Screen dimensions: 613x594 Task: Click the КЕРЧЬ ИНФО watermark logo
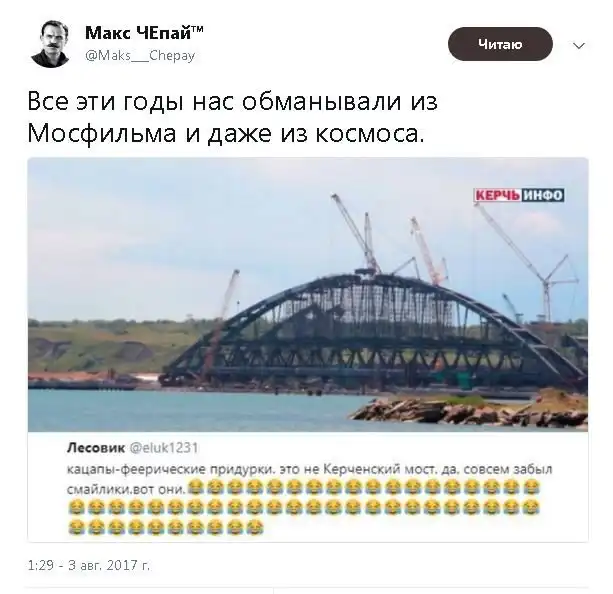point(519,195)
